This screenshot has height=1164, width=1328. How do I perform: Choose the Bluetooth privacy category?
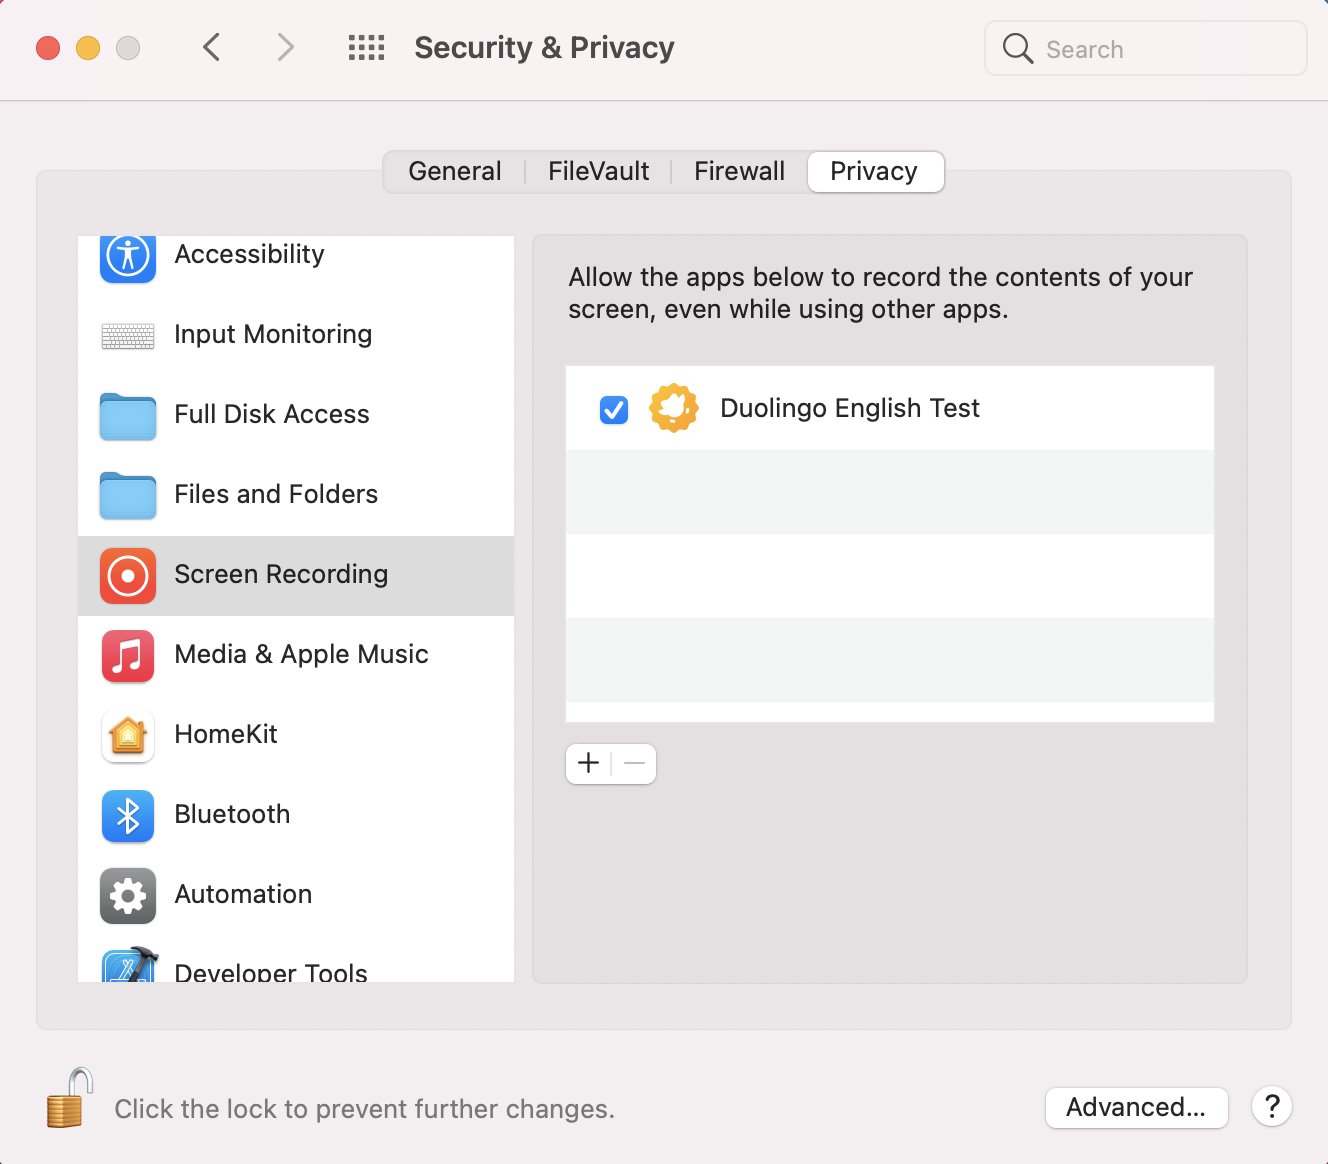[x=296, y=815]
